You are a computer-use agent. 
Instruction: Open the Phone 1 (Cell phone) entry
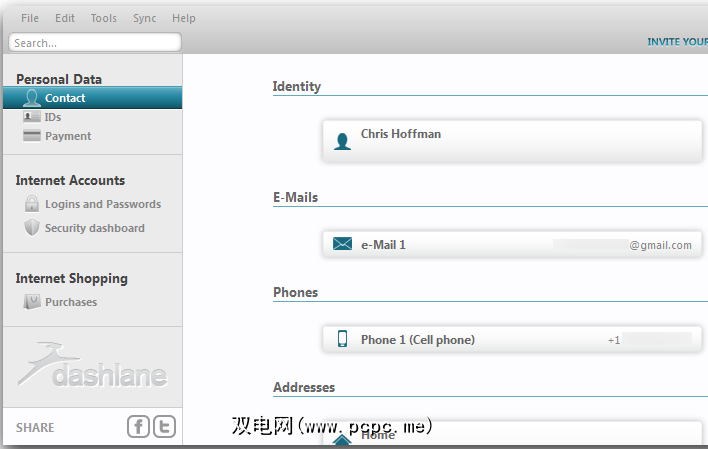512,339
